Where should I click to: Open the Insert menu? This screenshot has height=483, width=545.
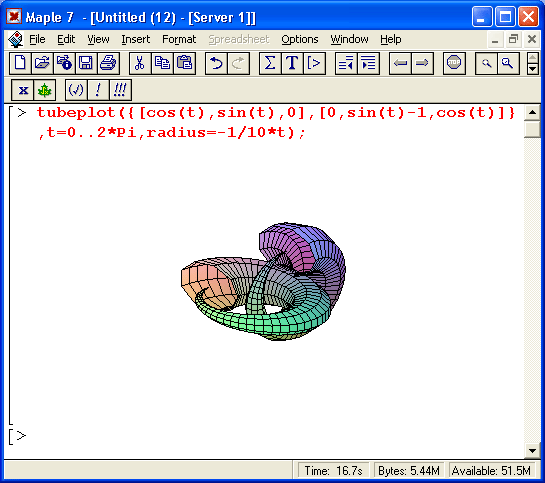pos(136,39)
